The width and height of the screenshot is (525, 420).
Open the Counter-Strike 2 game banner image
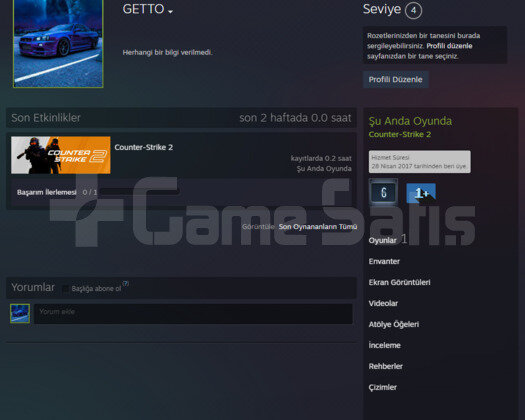pos(61,155)
